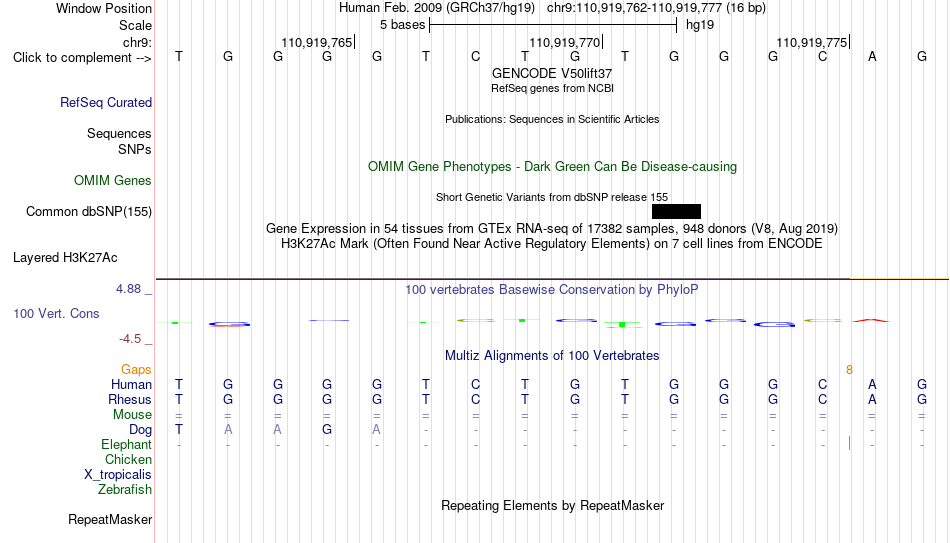Click 'Repeating Elements by RepeatMasker' title
The height and width of the screenshot is (543, 950).
point(552,505)
